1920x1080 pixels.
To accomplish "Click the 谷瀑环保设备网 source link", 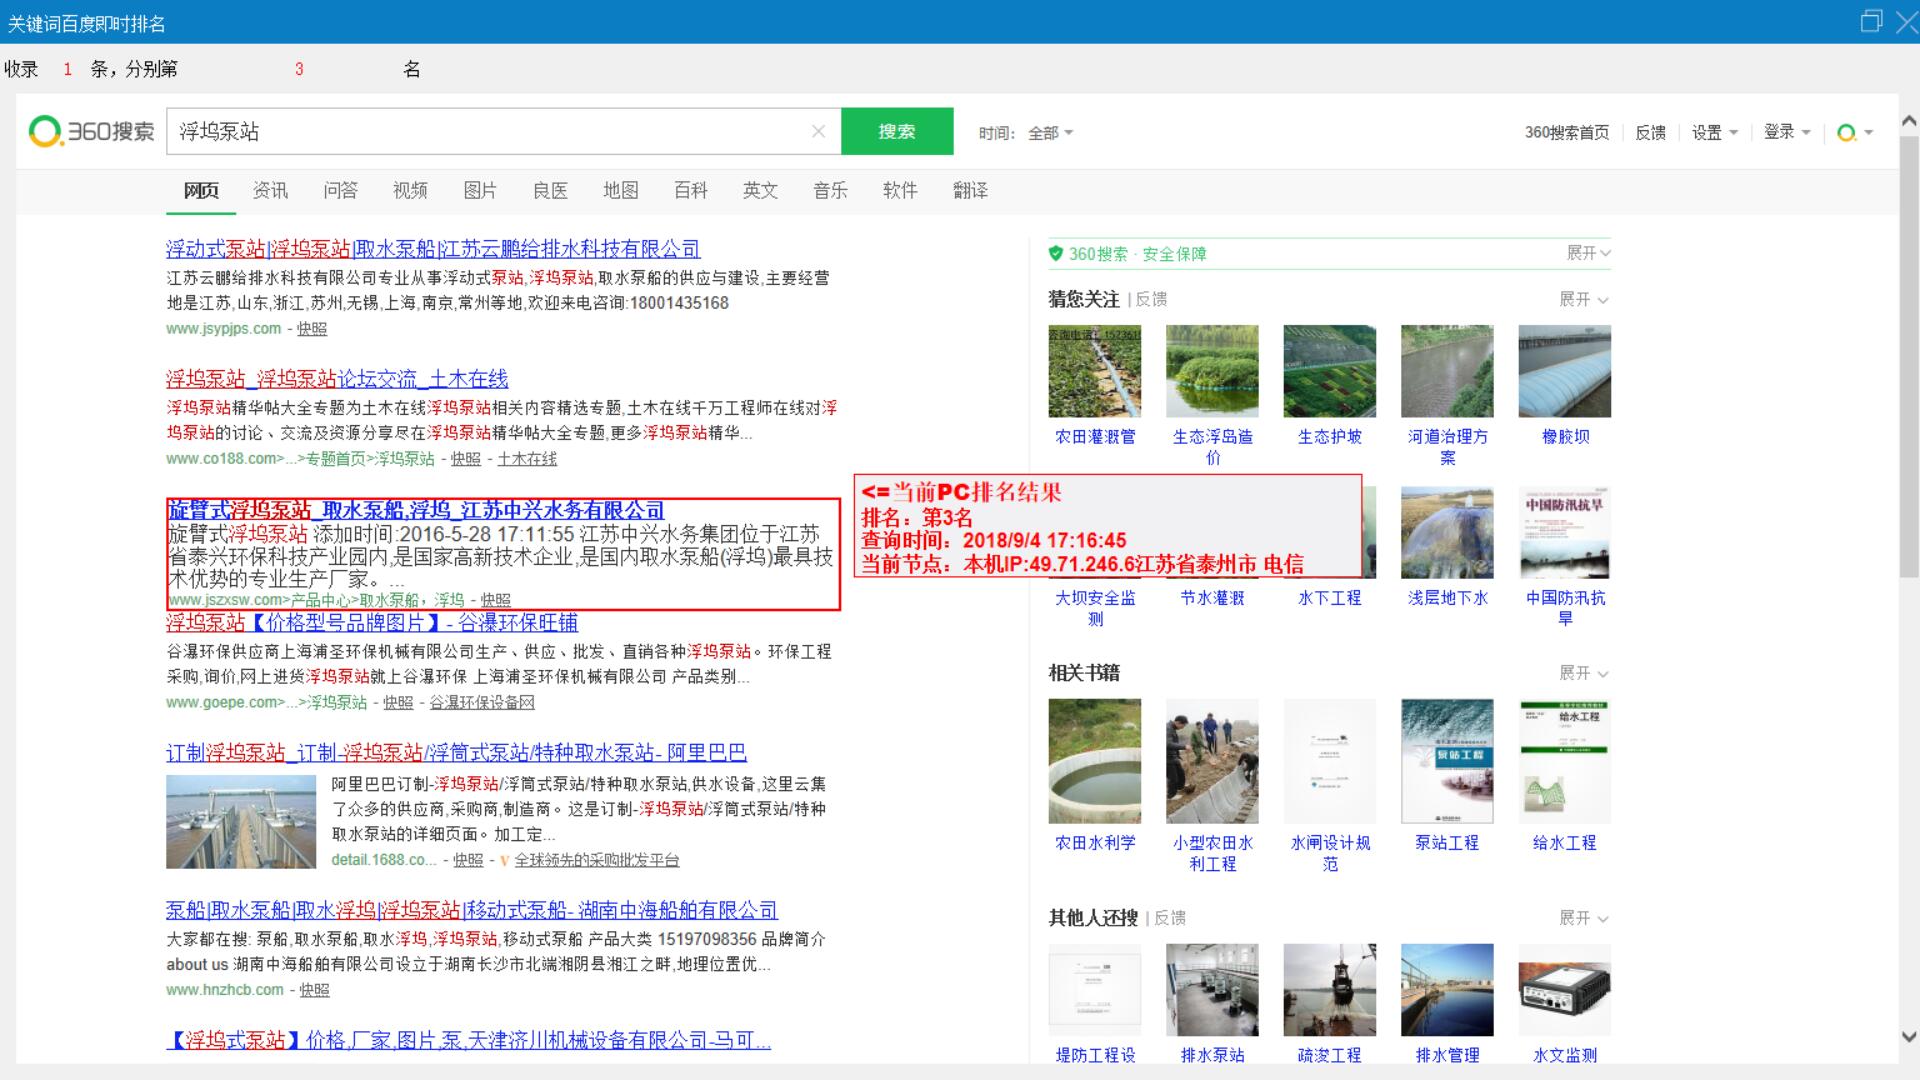I will coord(482,703).
